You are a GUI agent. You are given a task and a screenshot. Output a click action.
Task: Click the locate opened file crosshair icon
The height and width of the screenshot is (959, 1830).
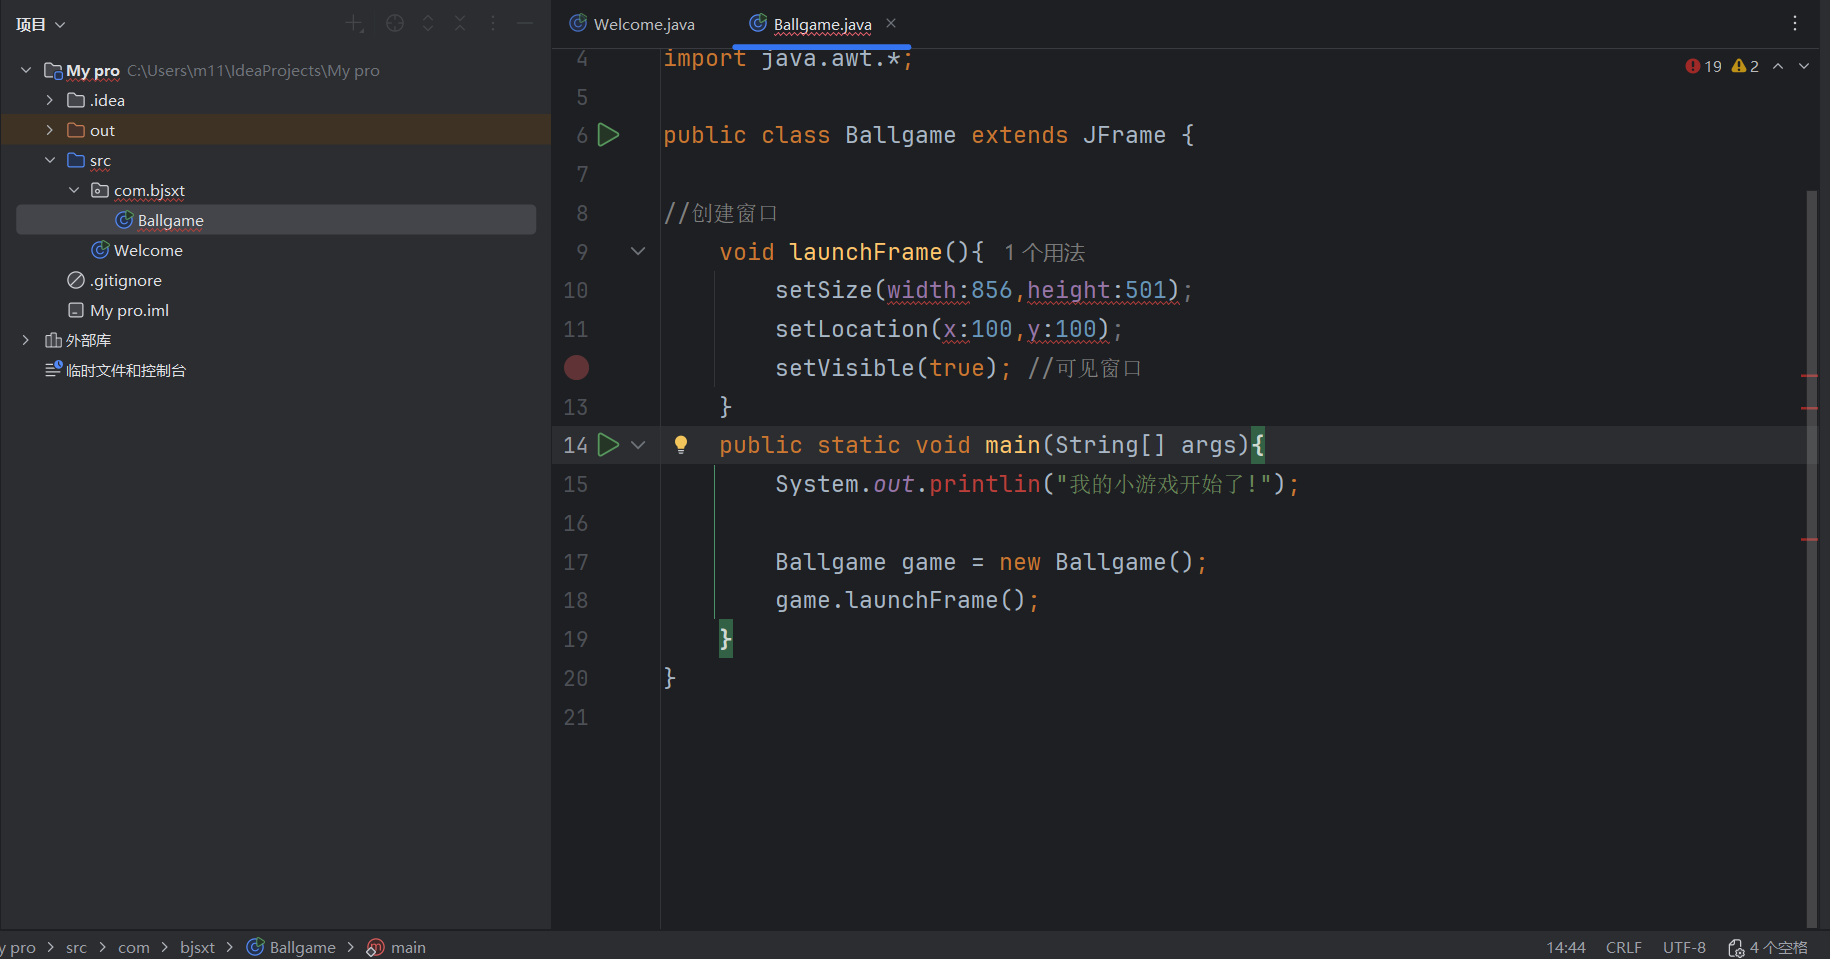tap(395, 23)
